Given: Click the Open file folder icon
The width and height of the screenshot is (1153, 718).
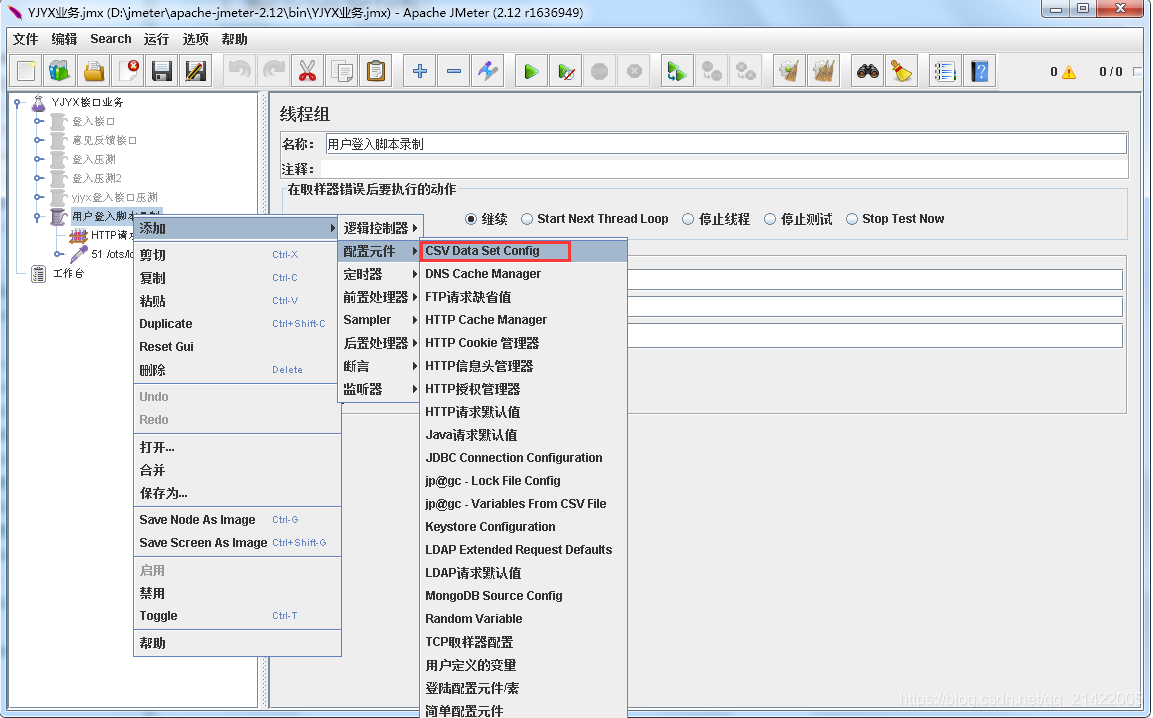Looking at the screenshot, I should pos(94,71).
